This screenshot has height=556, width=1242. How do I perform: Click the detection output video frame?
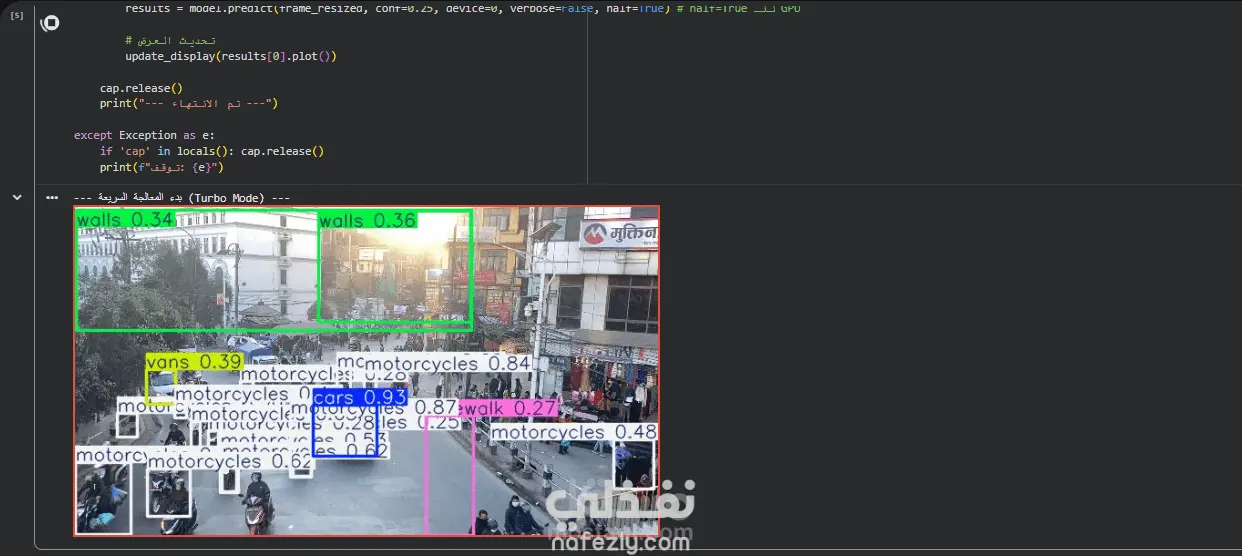(367, 371)
